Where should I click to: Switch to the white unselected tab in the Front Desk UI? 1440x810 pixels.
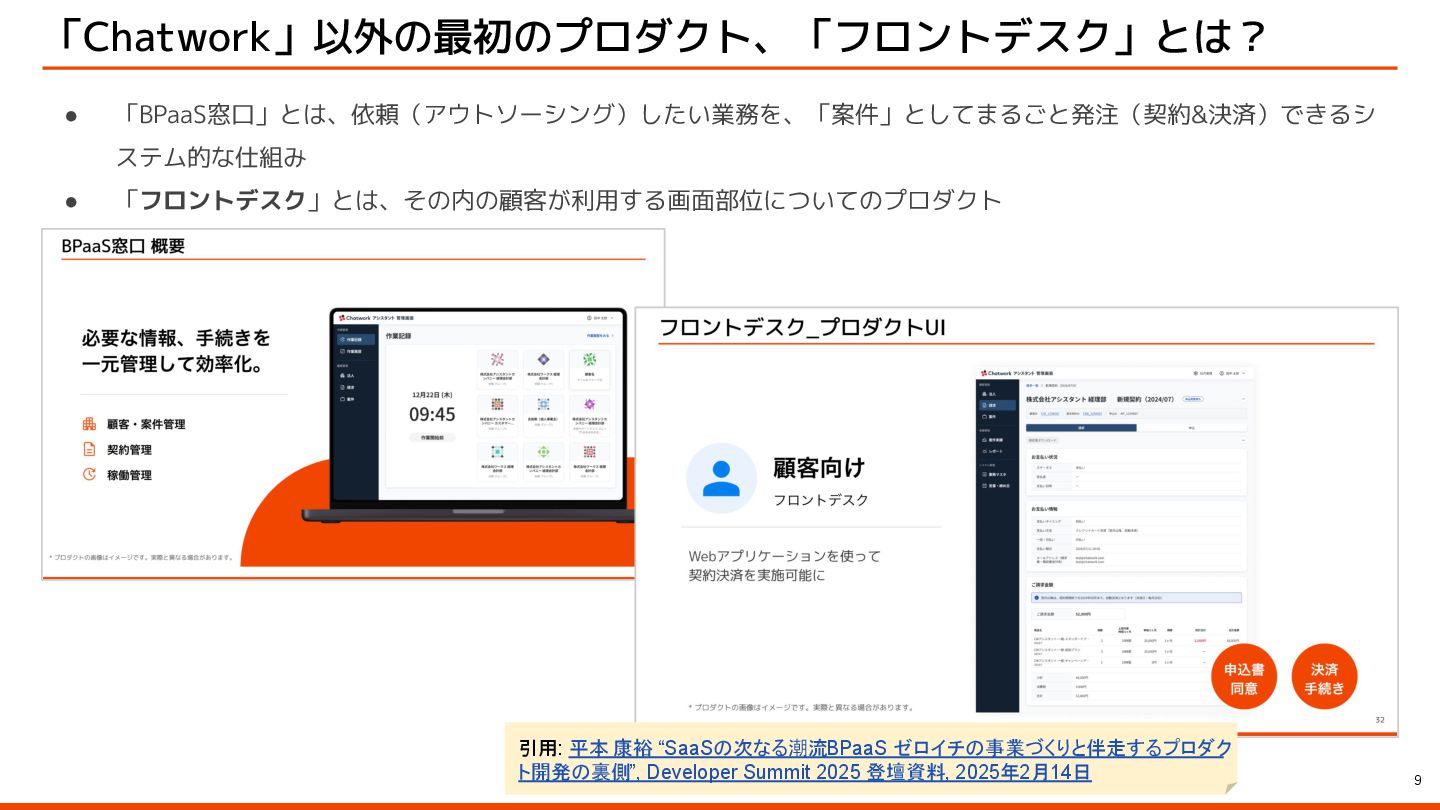[x=1191, y=427]
